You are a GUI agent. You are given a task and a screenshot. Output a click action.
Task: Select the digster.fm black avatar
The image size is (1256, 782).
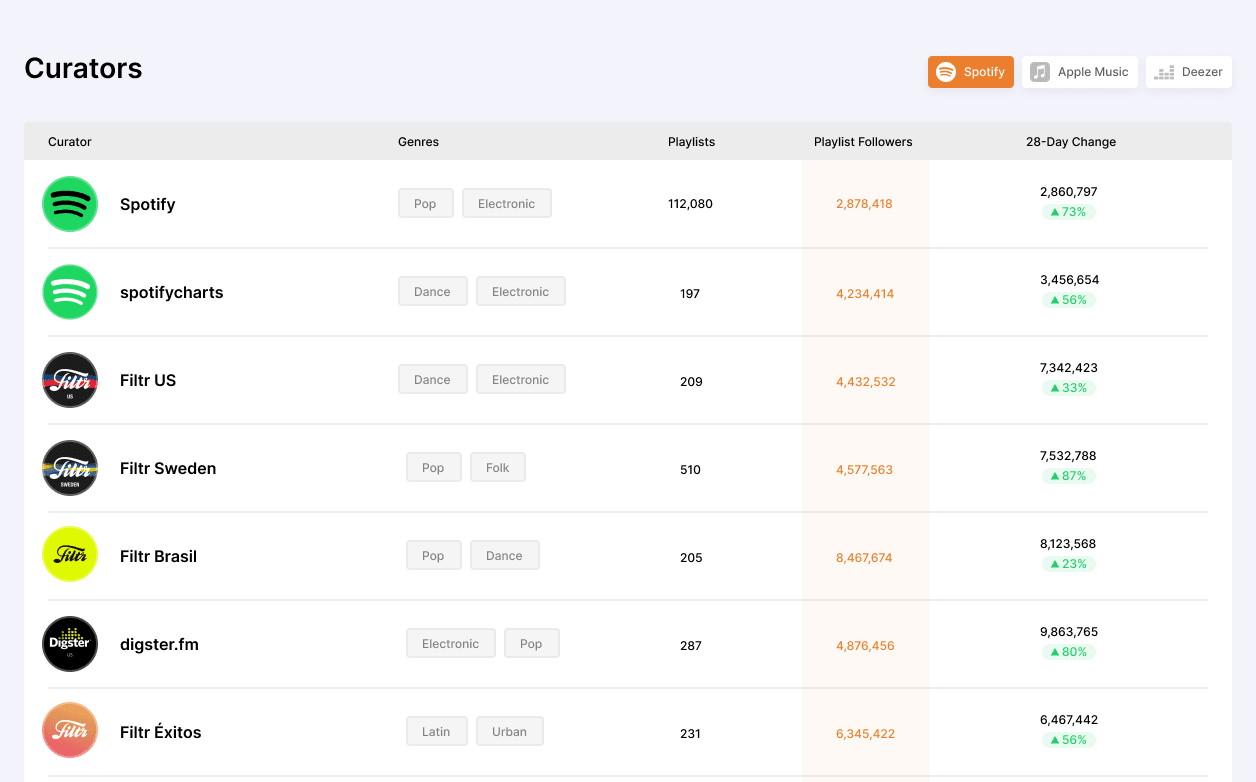point(70,644)
